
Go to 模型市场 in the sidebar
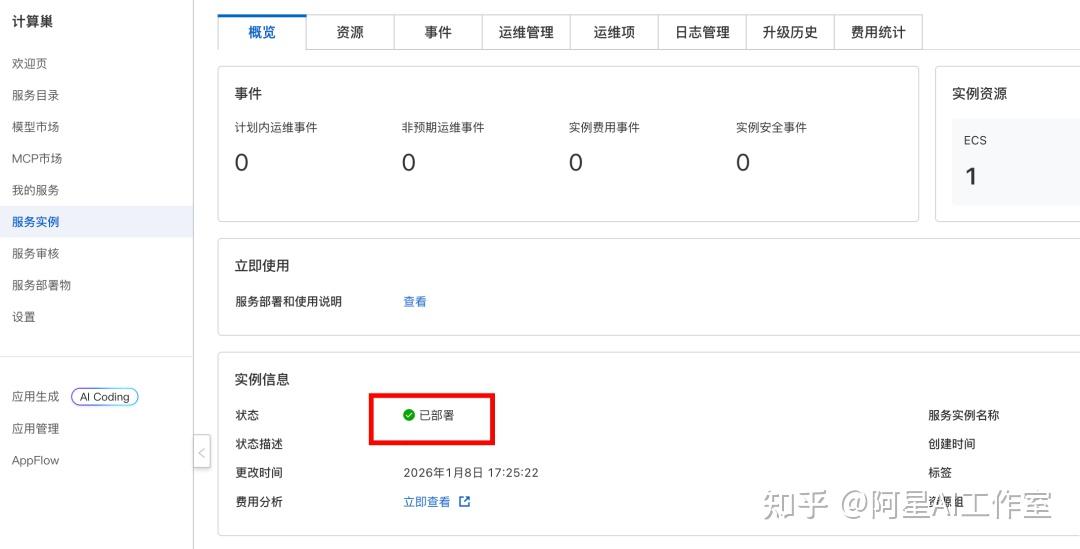pos(35,127)
